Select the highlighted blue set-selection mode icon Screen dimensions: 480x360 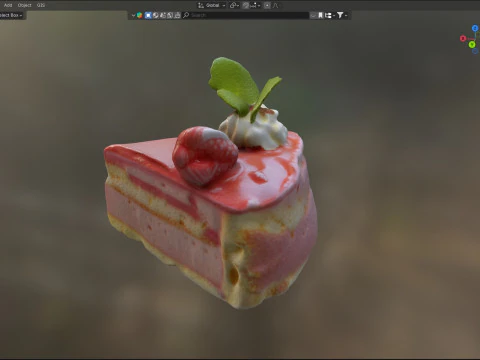pos(148,15)
